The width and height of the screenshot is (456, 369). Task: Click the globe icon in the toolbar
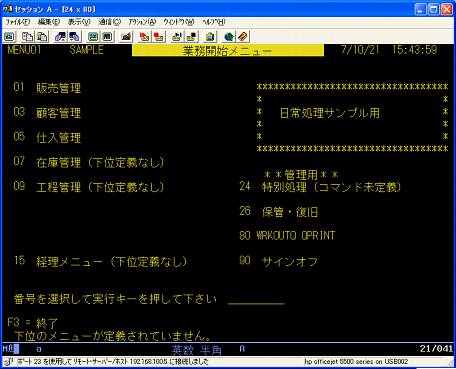tap(229, 37)
